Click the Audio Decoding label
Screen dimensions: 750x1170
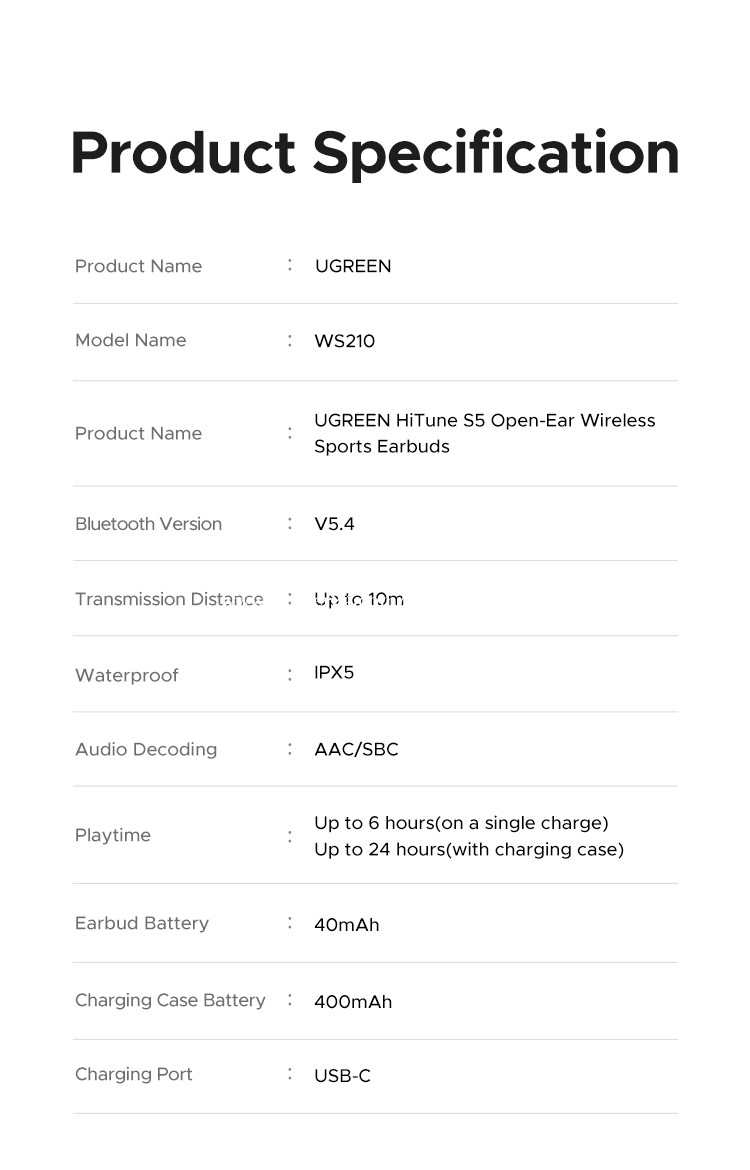(x=146, y=749)
